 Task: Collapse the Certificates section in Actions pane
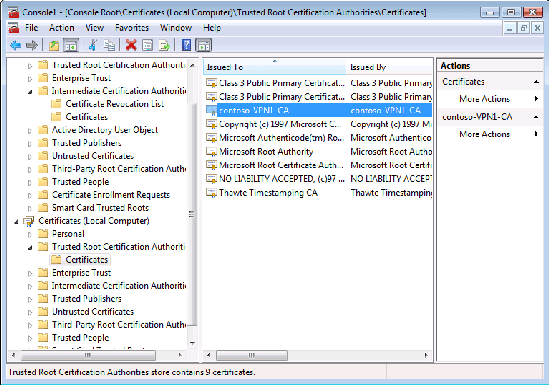click(536, 82)
